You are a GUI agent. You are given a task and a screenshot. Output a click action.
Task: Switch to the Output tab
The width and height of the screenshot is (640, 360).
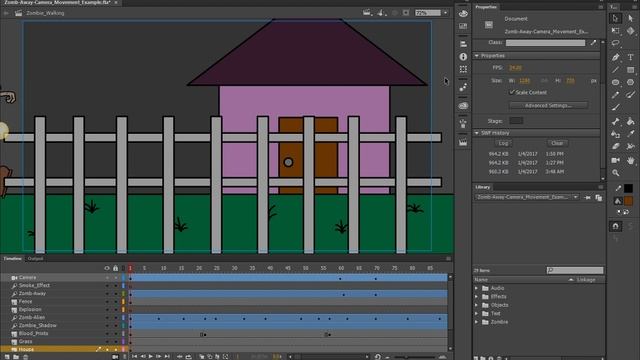pos(35,259)
